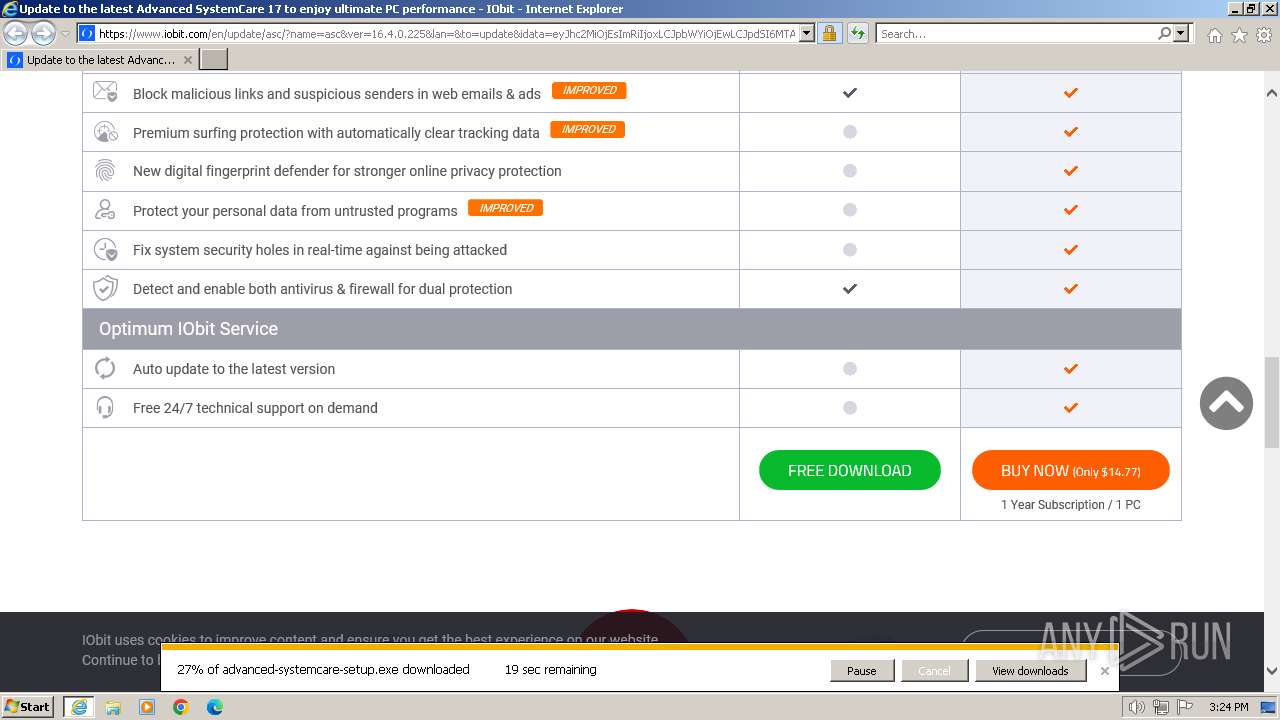Pause the advanced-systemcare-setup.exe download
1280x720 pixels.
861,671
